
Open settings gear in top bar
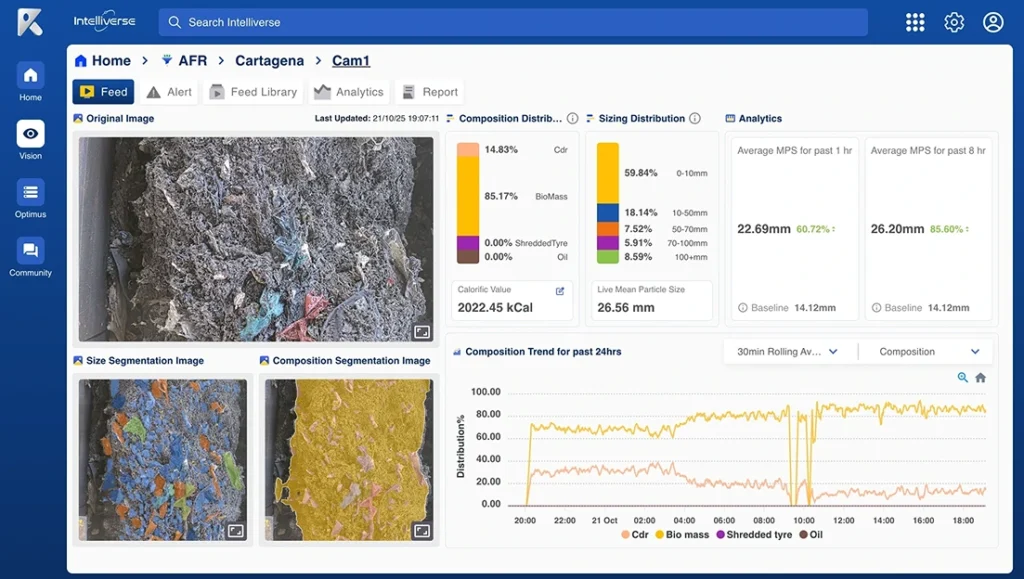pos(954,22)
